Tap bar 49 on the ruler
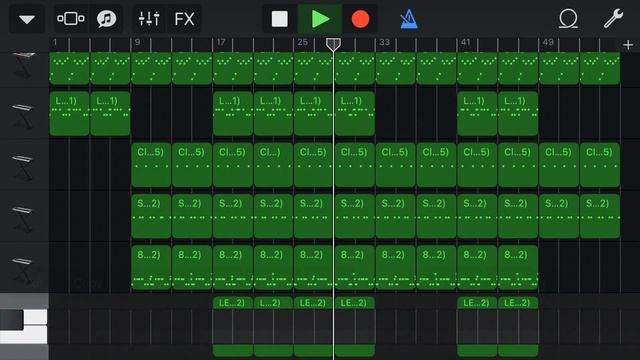 [x=548, y=42]
